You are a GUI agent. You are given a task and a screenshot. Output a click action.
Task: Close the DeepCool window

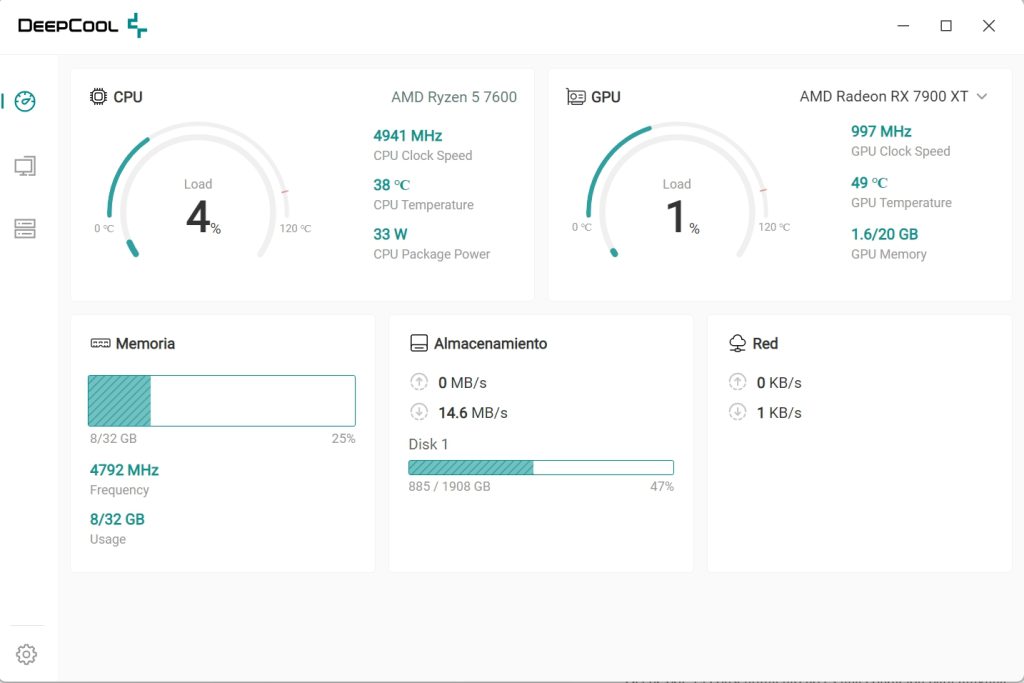pyautogui.click(x=989, y=25)
